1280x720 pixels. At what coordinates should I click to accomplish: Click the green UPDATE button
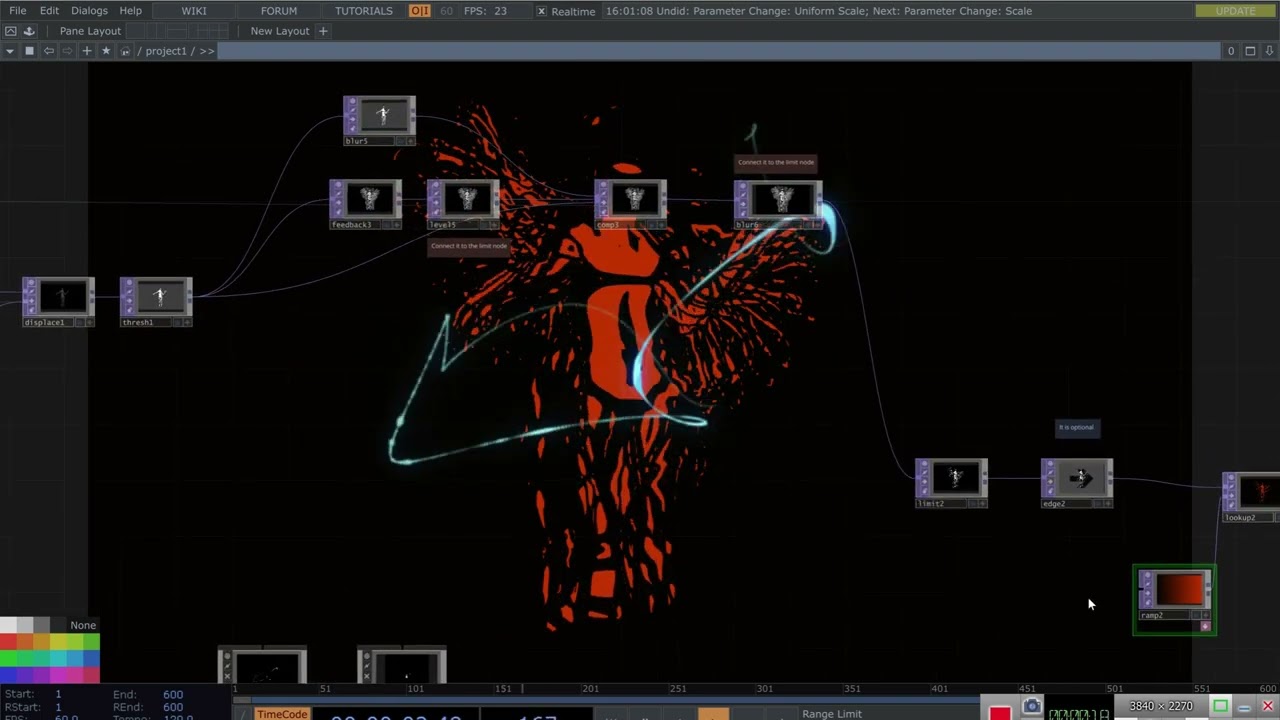pos(1235,11)
